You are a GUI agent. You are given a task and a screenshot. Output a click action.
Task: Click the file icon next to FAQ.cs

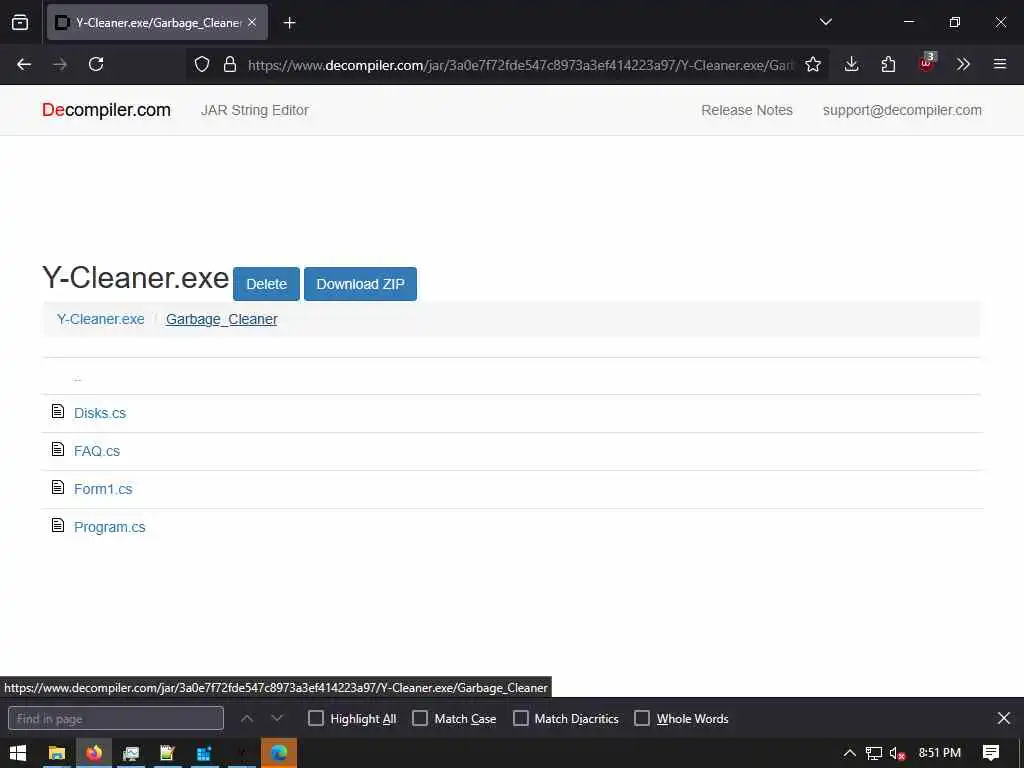tap(58, 449)
